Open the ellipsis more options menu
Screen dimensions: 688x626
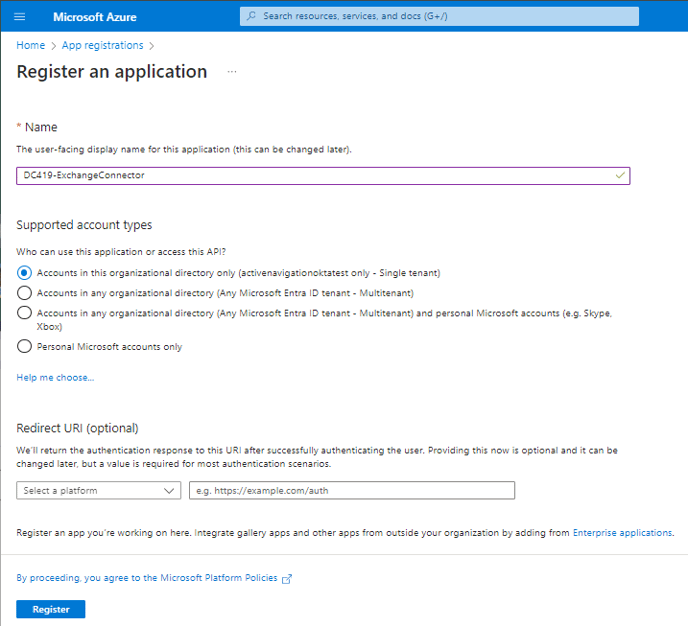click(232, 72)
